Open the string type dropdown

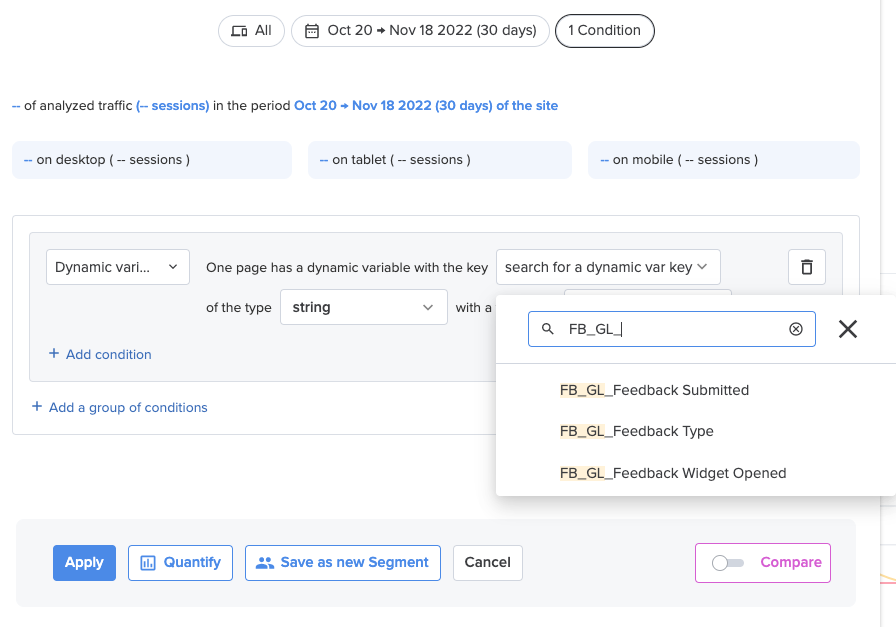[364, 307]
